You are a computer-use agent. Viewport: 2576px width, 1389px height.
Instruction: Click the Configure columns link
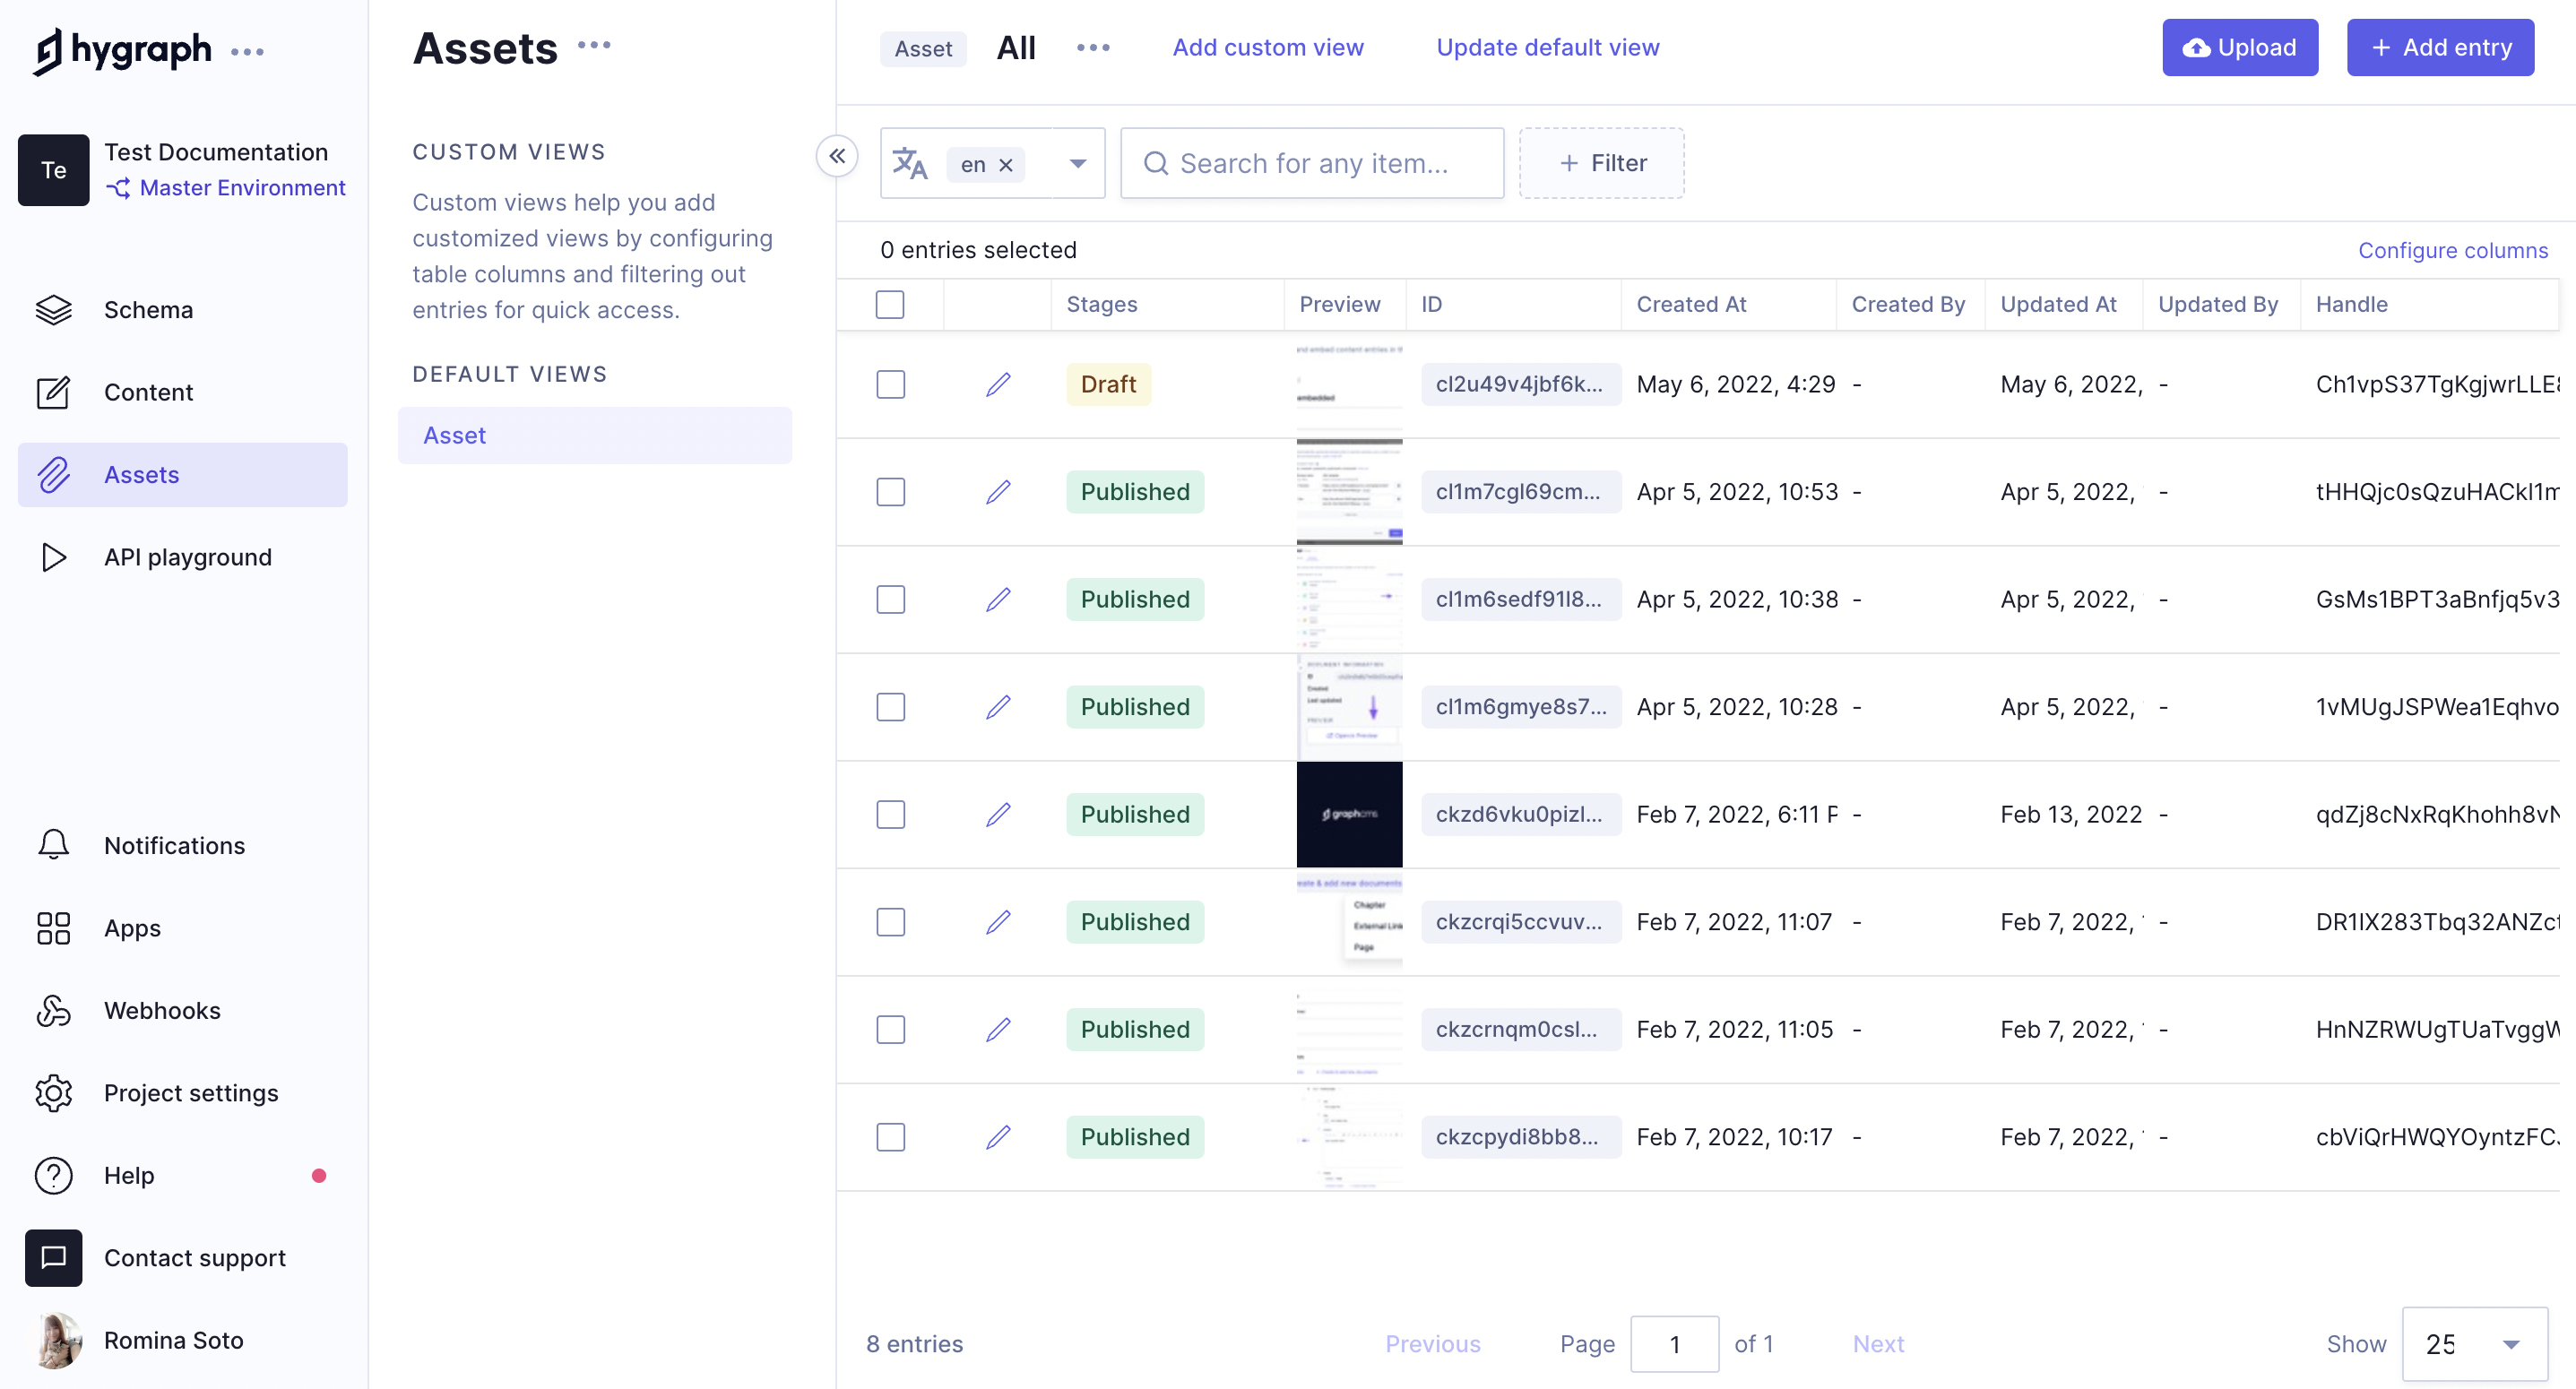2453,250
